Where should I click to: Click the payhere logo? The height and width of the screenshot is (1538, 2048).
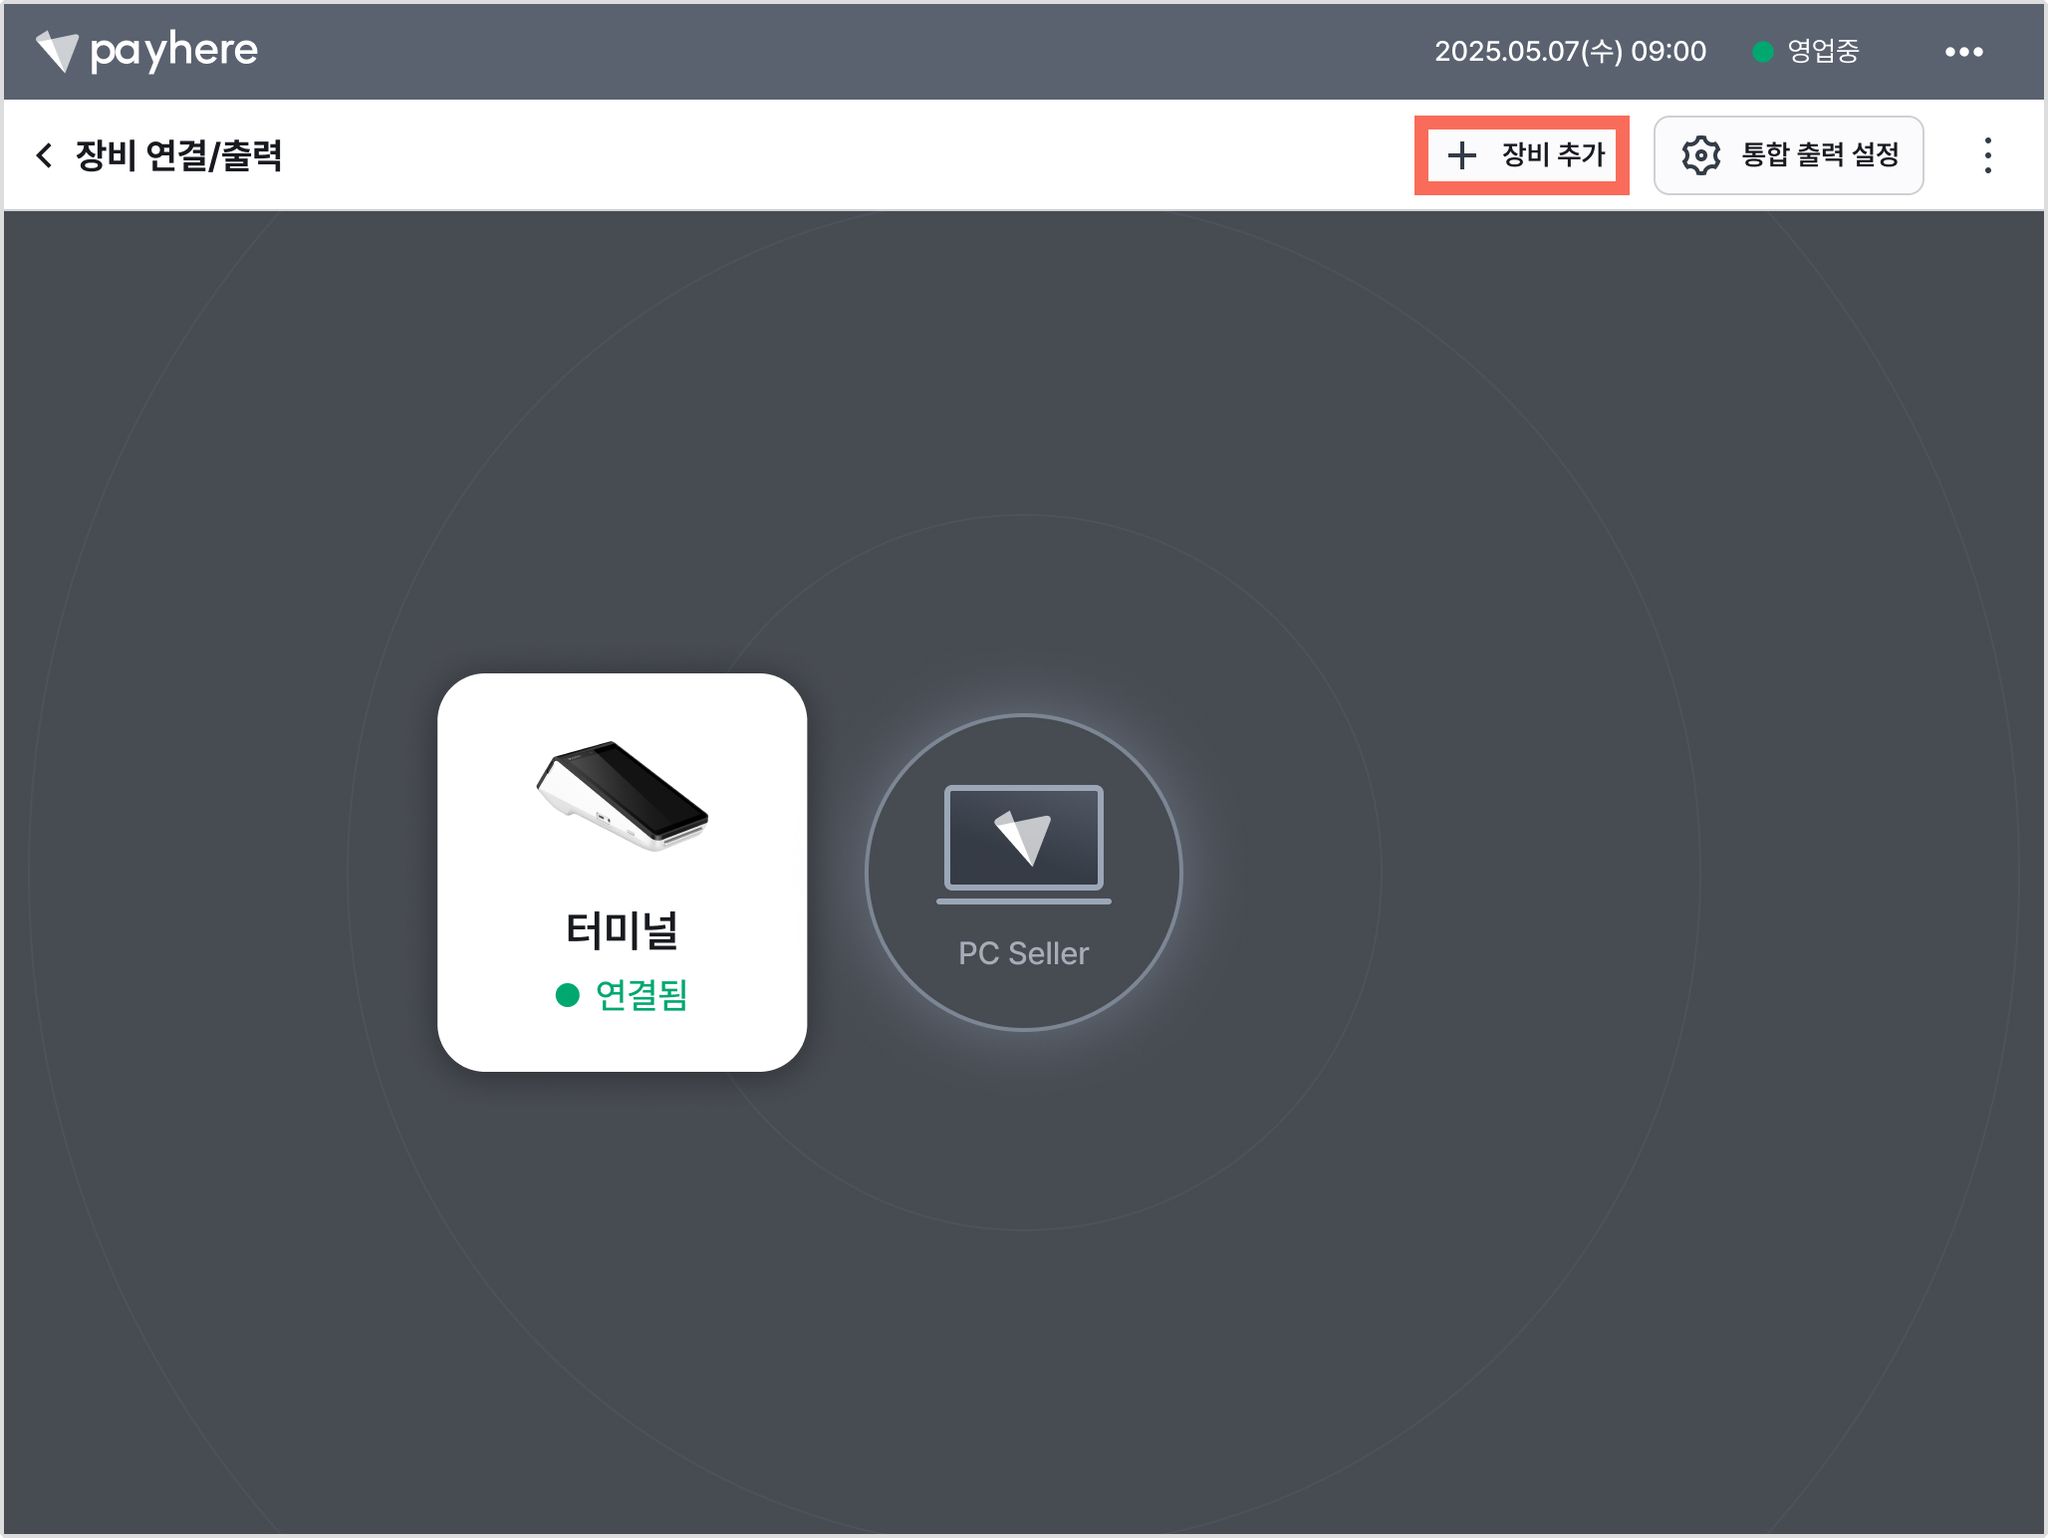click(146, 50)
